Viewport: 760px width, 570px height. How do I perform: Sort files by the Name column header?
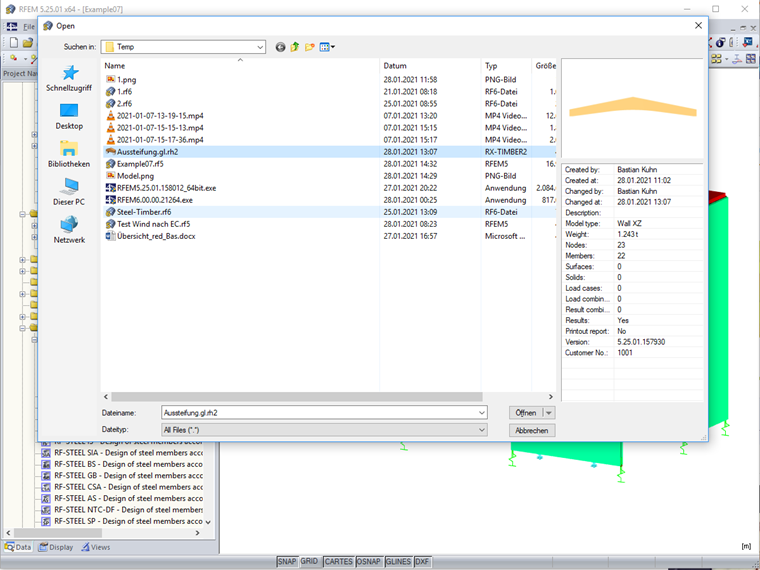[240, 66]
